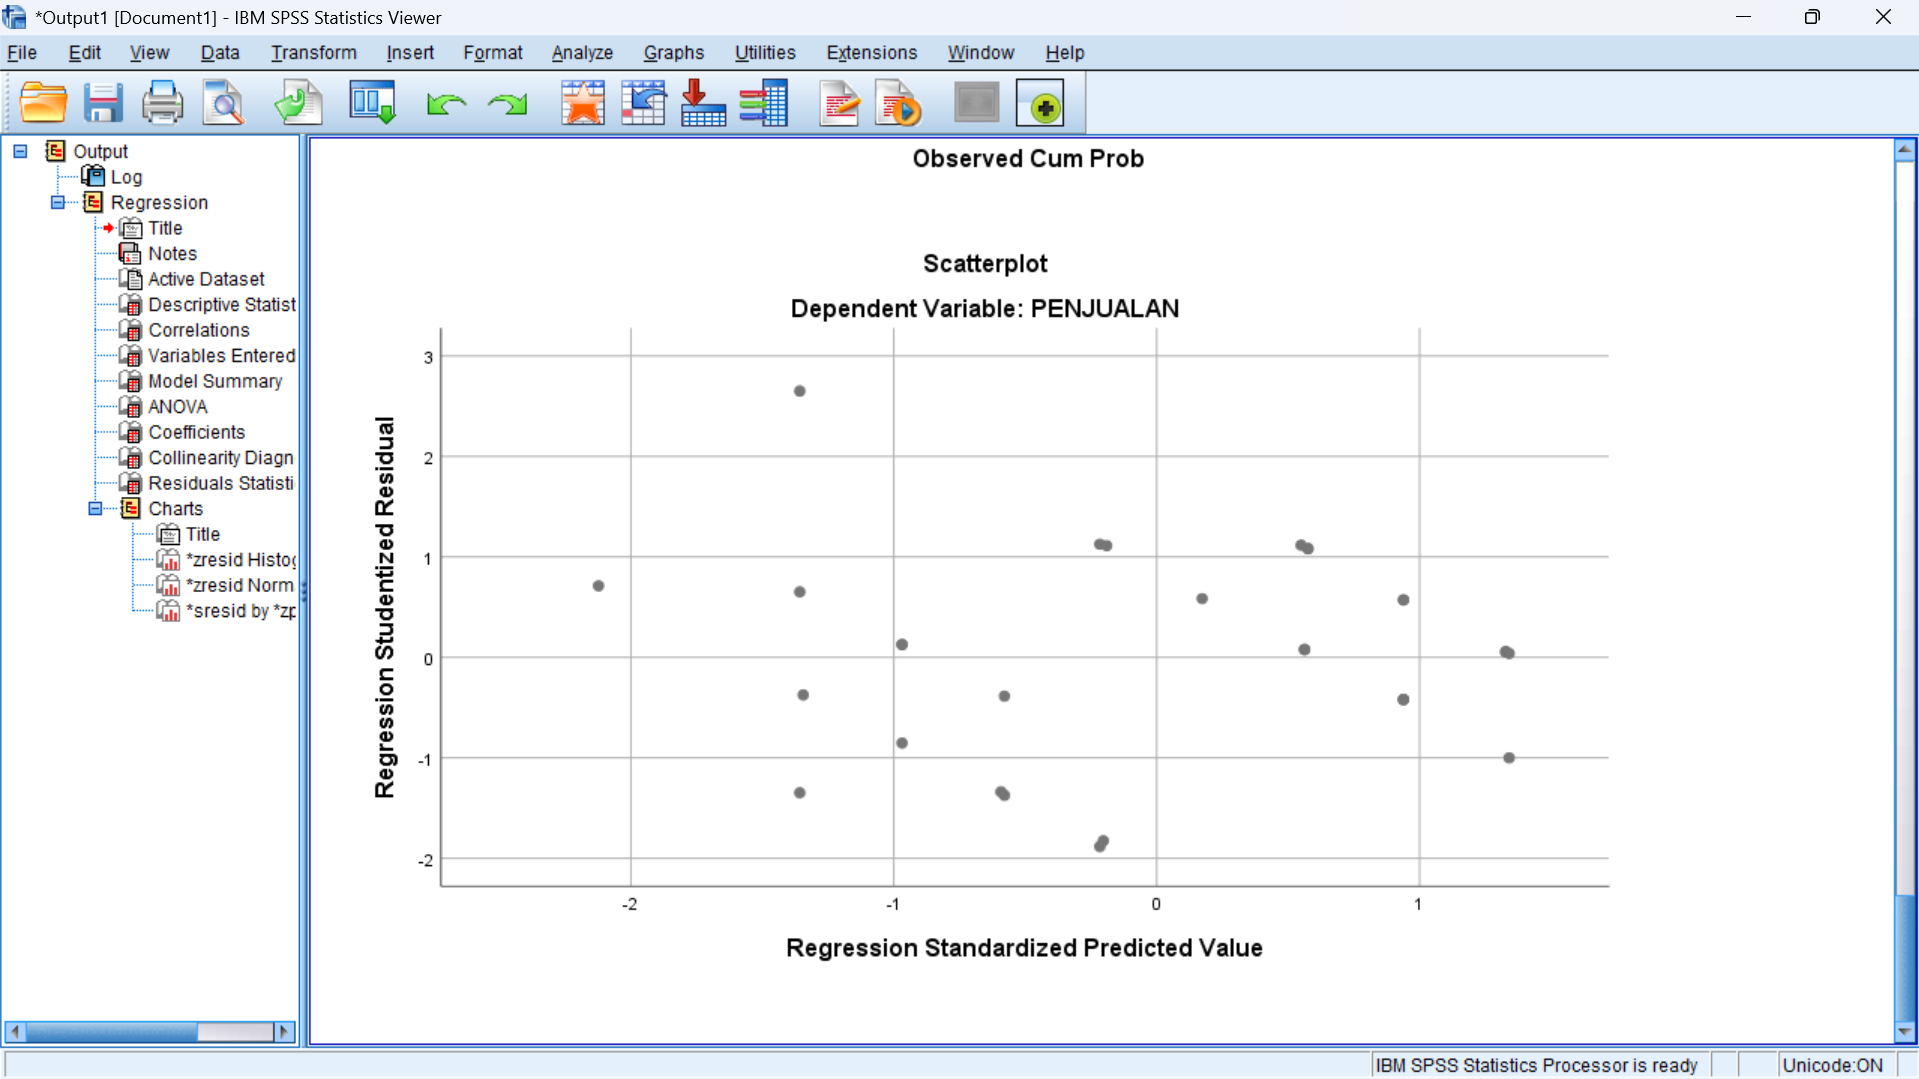Click the orange star Go to Data icon
This screenshot has width=1919, height=1079.
[583, 103]
